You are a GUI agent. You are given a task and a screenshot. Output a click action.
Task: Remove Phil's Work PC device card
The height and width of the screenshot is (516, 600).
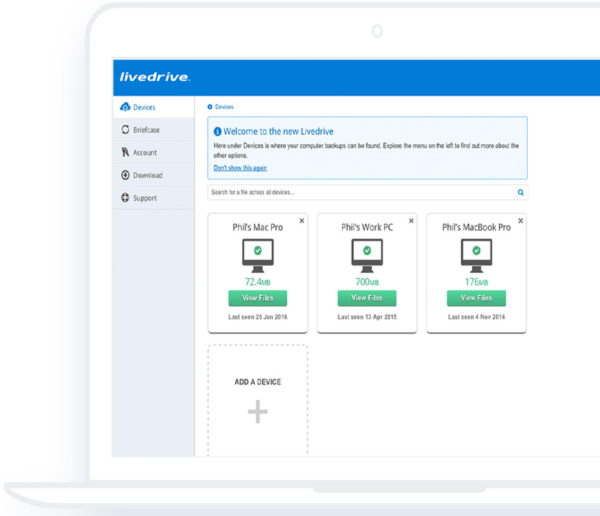pos(411,220)
